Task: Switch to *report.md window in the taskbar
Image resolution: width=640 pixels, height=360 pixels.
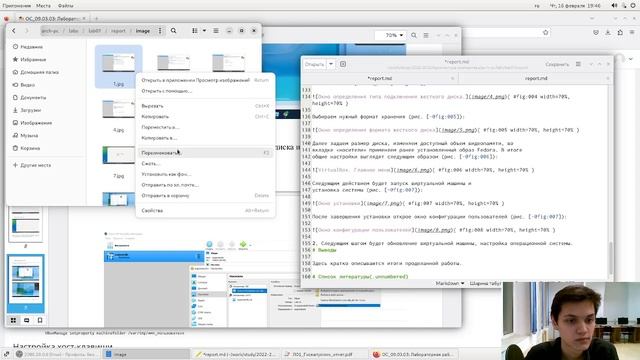Action: tap(236, 354)
